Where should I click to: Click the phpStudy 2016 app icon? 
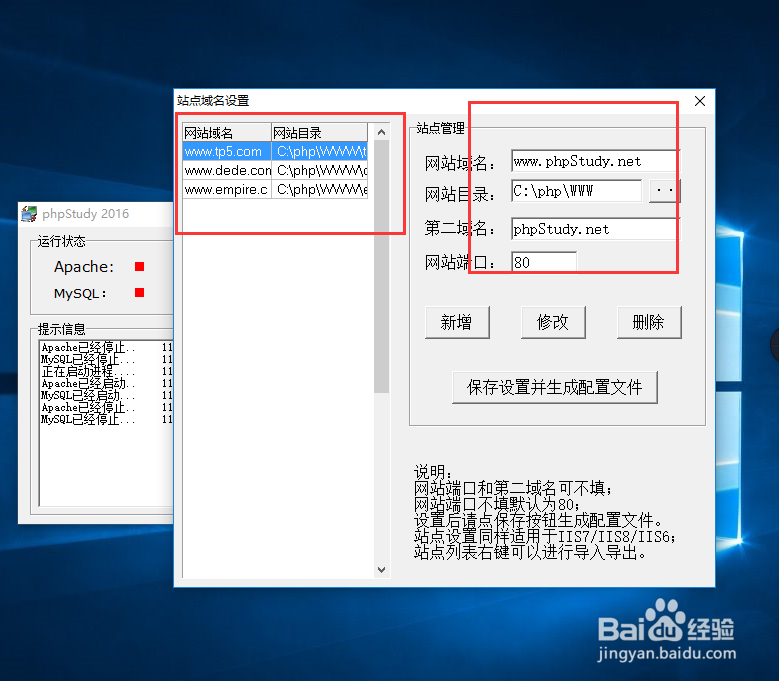(29, 214)
